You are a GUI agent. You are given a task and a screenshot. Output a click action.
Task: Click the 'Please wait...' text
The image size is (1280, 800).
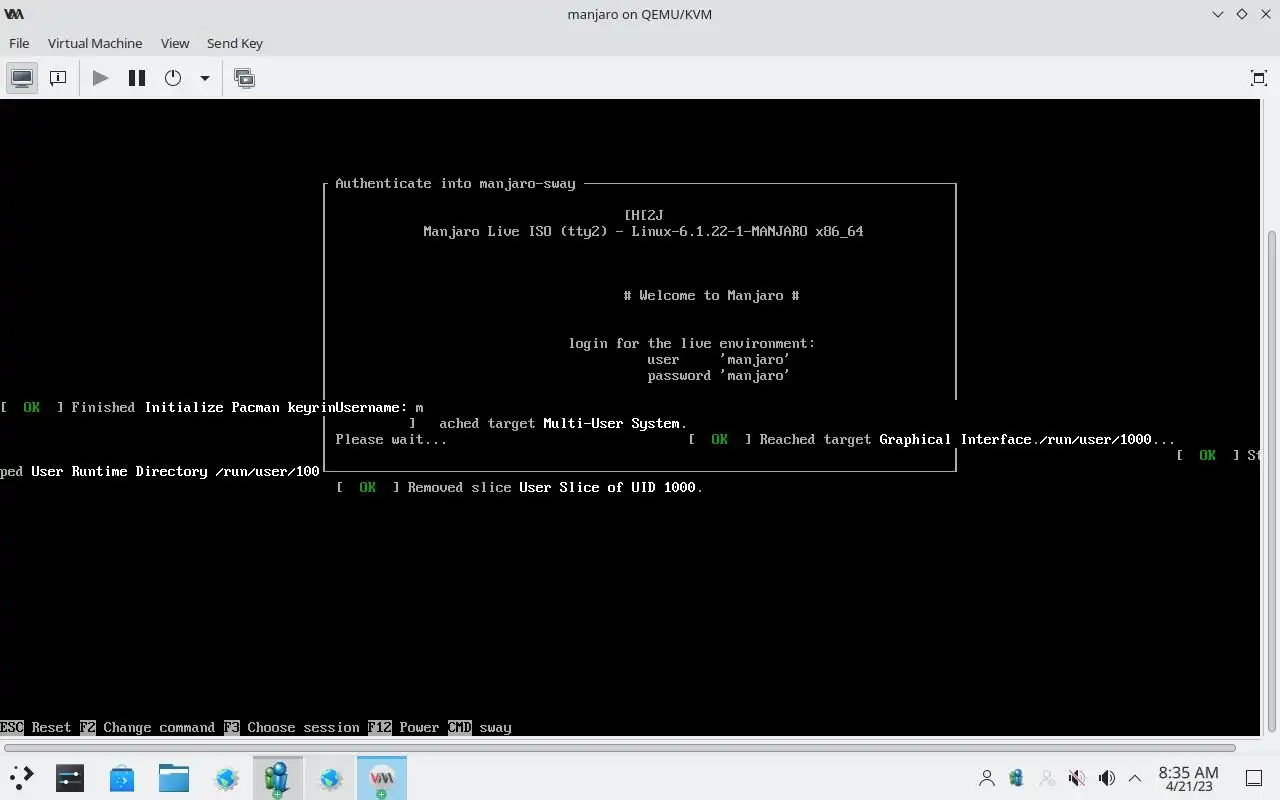[x=391, y=439]
